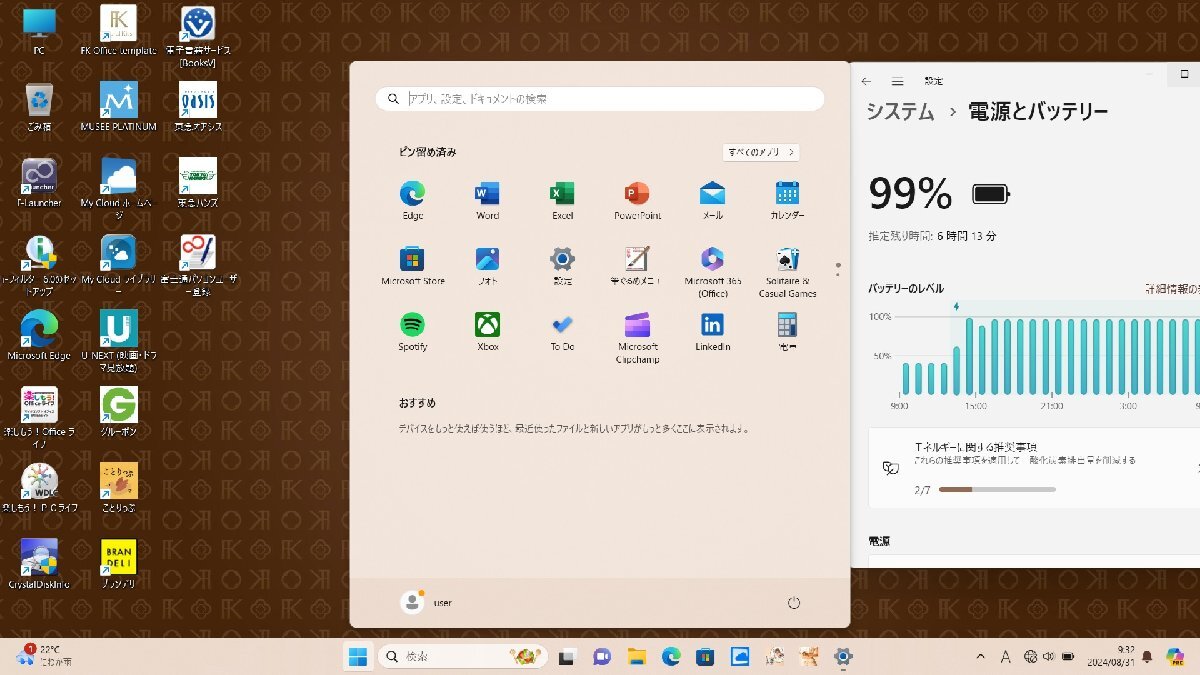Click the battery-level details link in Settings

(x=1172, y=289)
